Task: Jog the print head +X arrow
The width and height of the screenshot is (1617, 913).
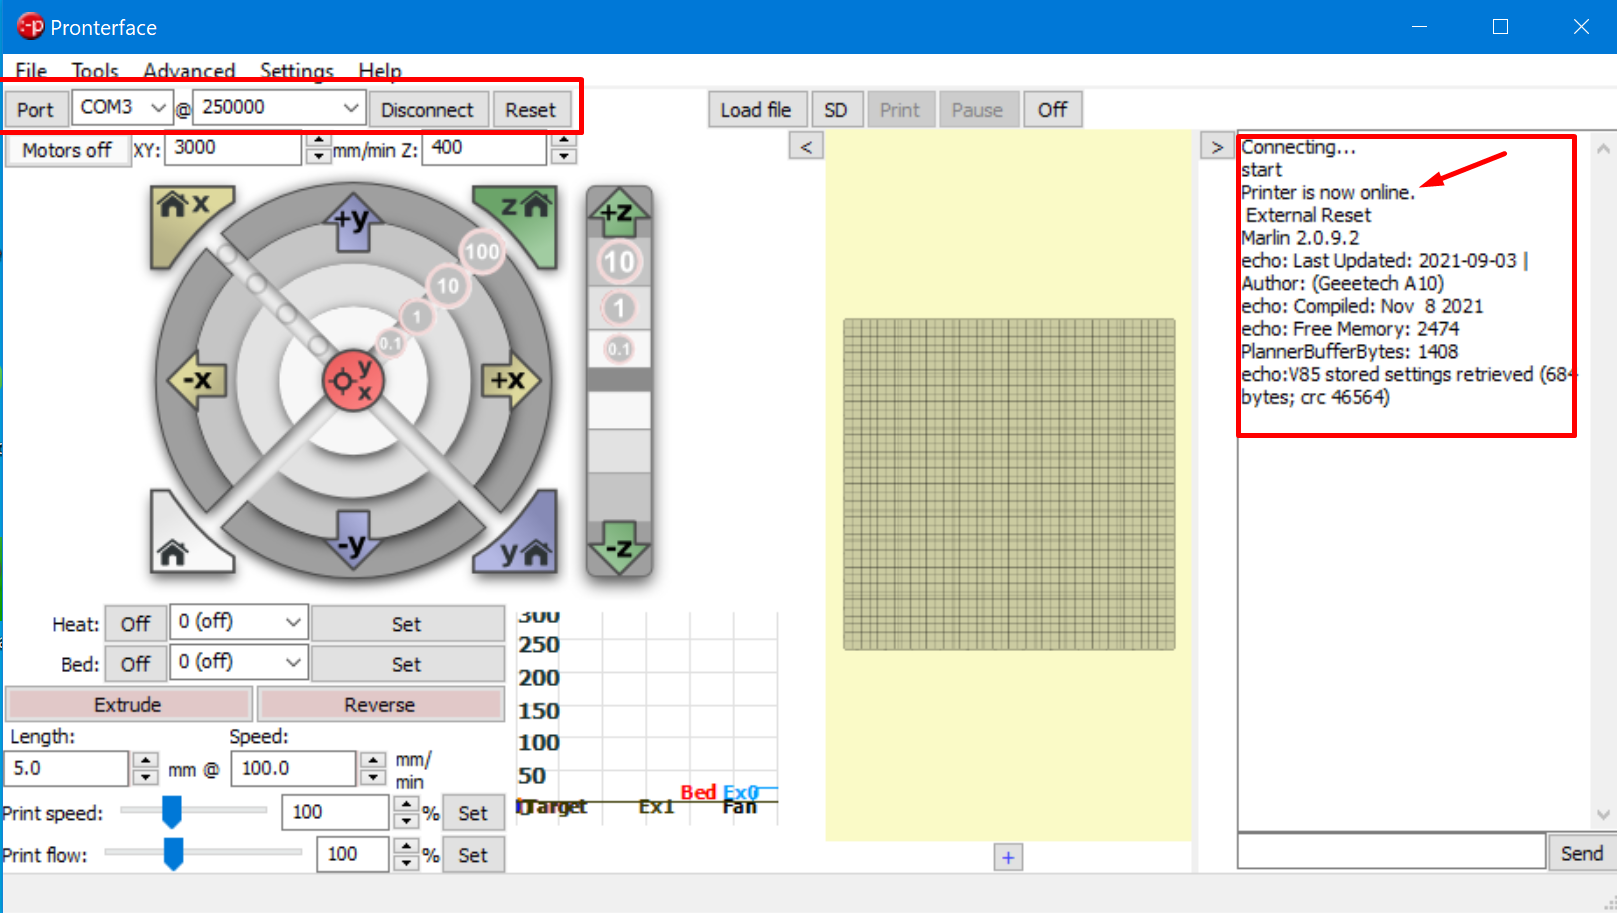Action: coord(509,380)
